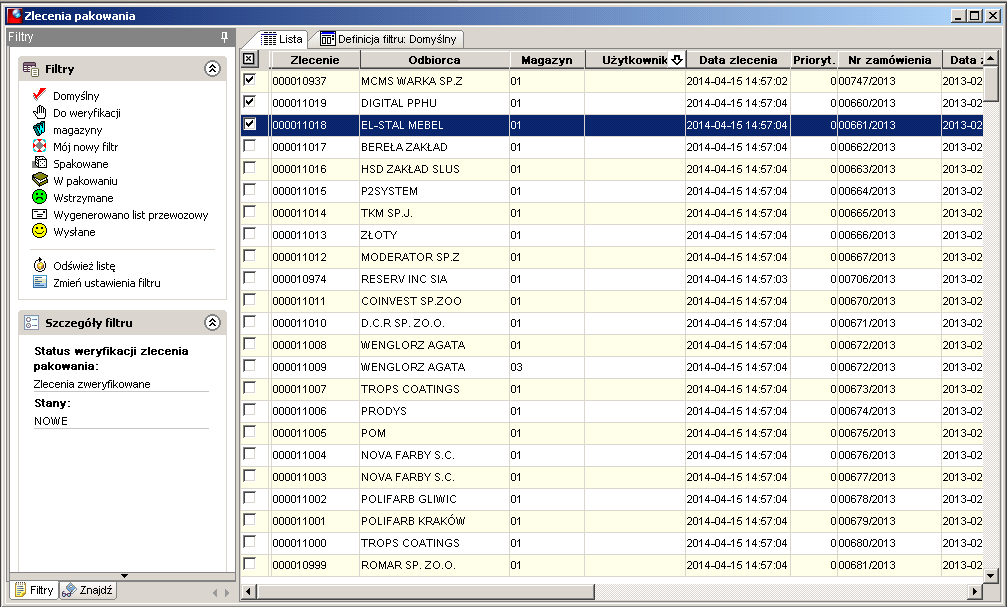The image size is (1007, 607).
Task: Apply the Do weryfikacji filter
Action: point(87,113)
